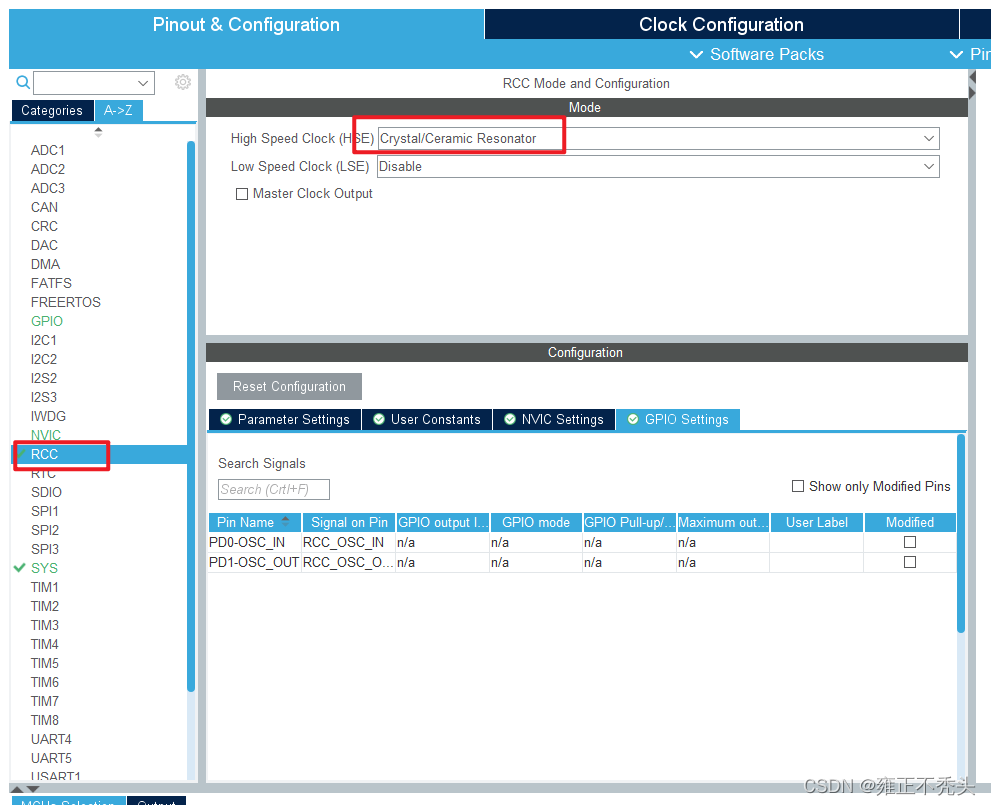Screen dimensions: 991x805
Task: Click the Pin Name sort arrow icon
Action: pos(286,521)
